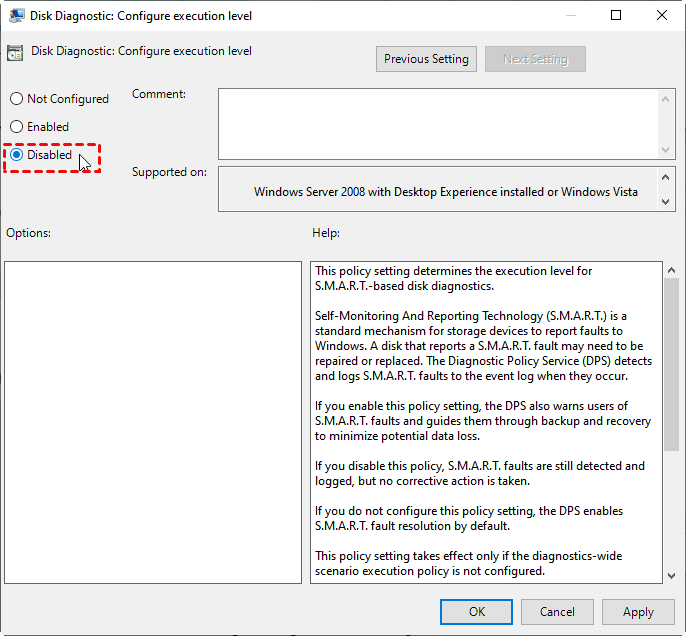The width and height of the screenshot is (686, 636).
Task: Go to Previous Setting
Action: click(x=426, y=59)
